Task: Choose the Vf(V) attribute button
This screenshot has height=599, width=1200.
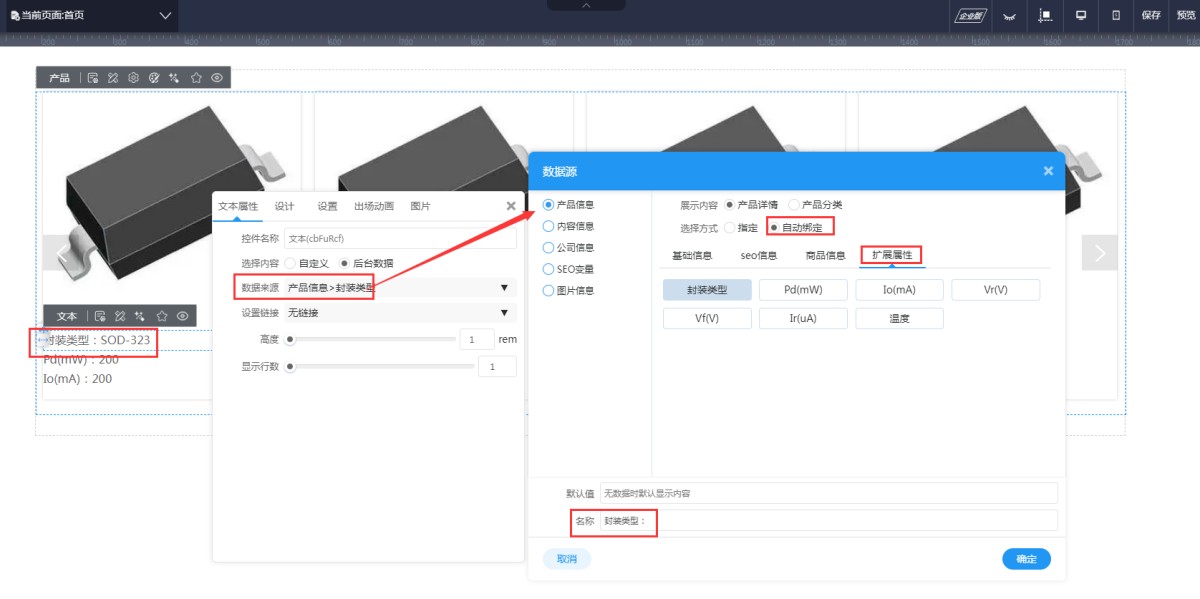Action: click(x=707, y=318)
